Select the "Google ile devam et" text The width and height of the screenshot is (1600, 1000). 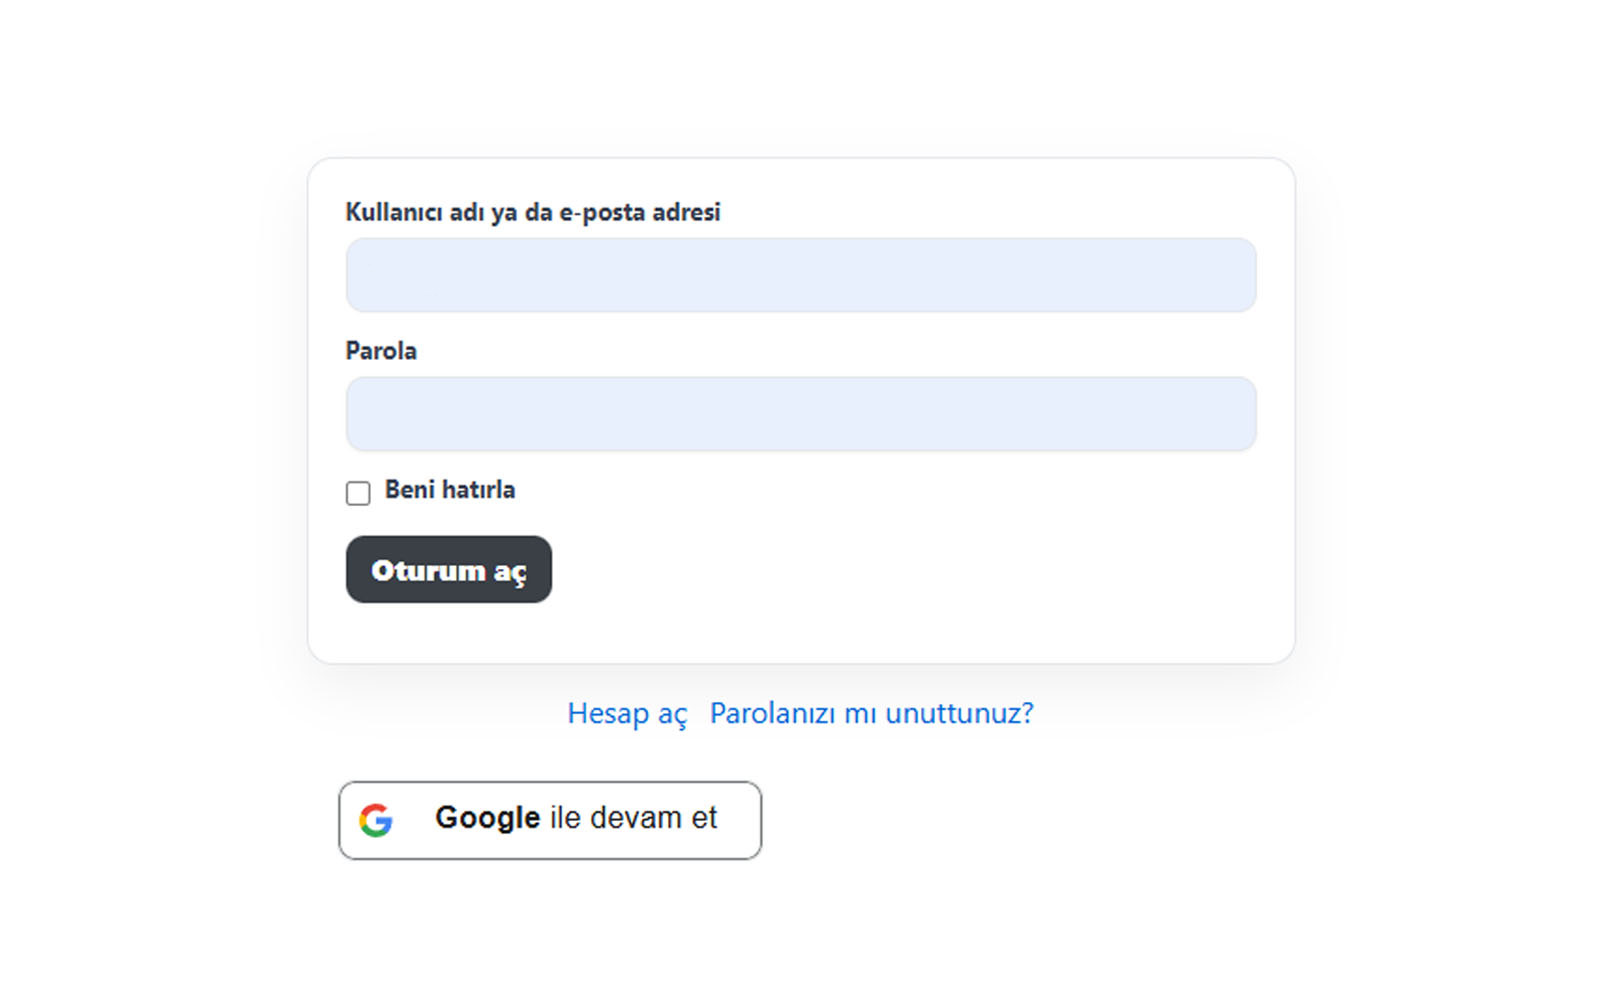click(x=576, y=818)
